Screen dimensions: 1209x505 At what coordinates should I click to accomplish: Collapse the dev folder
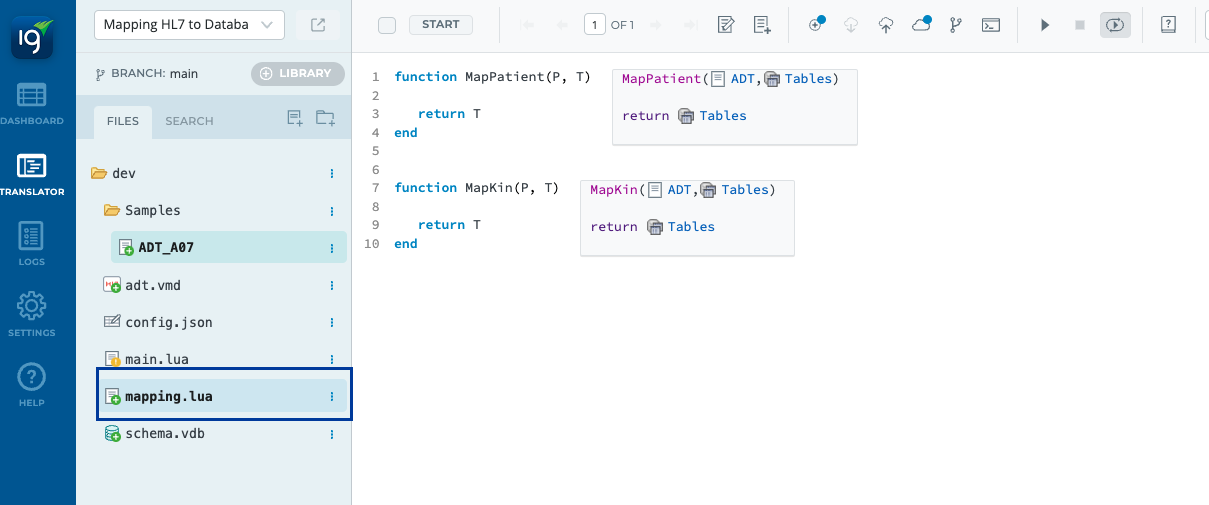99,173
